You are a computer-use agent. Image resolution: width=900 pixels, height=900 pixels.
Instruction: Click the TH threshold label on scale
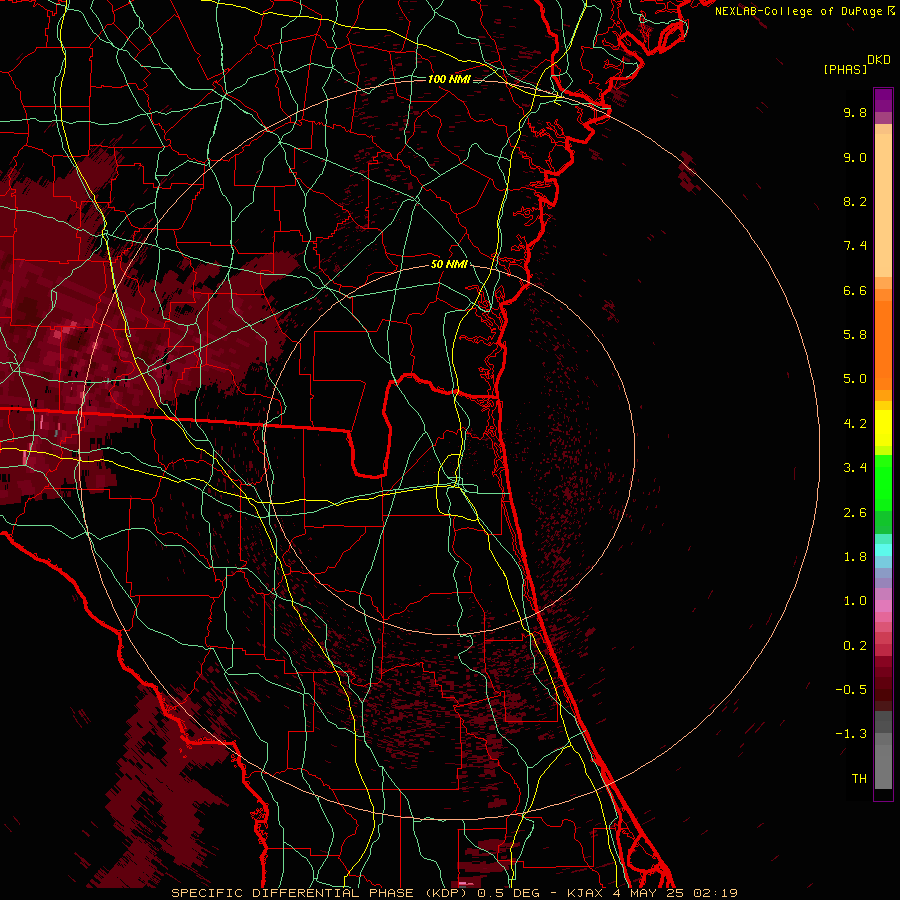(x=859, y=779)
